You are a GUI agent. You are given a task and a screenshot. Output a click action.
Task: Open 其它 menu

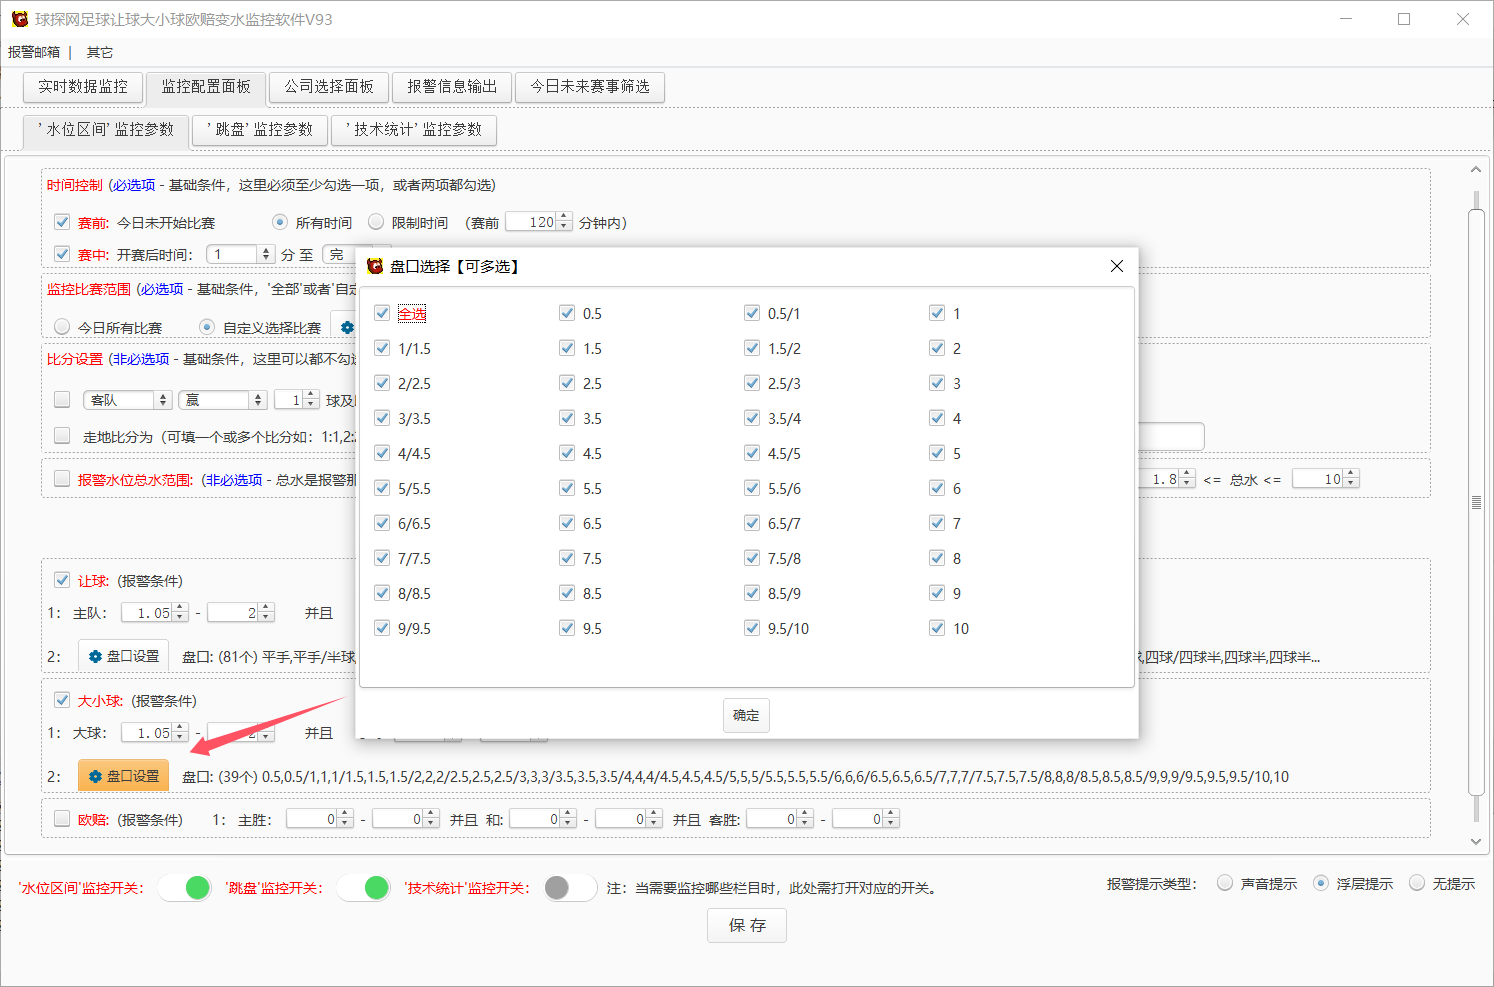100,52
